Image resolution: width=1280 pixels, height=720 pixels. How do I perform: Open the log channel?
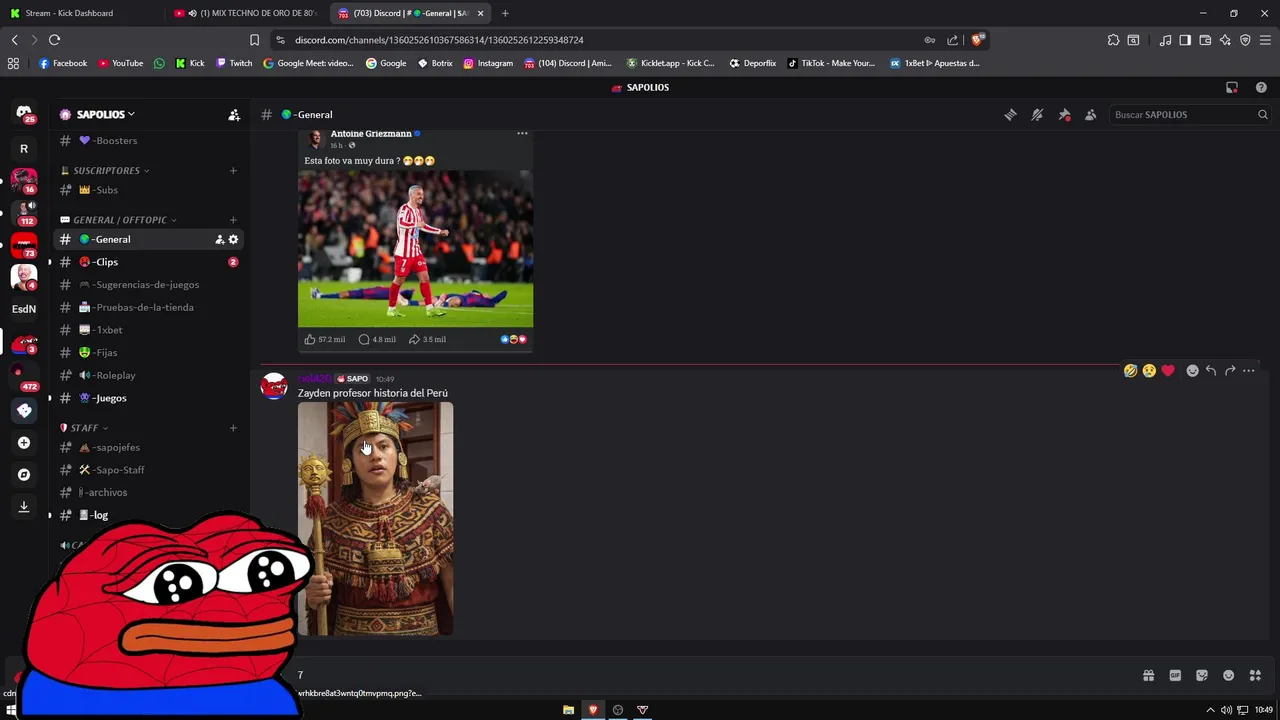click(x=148, y=515)
